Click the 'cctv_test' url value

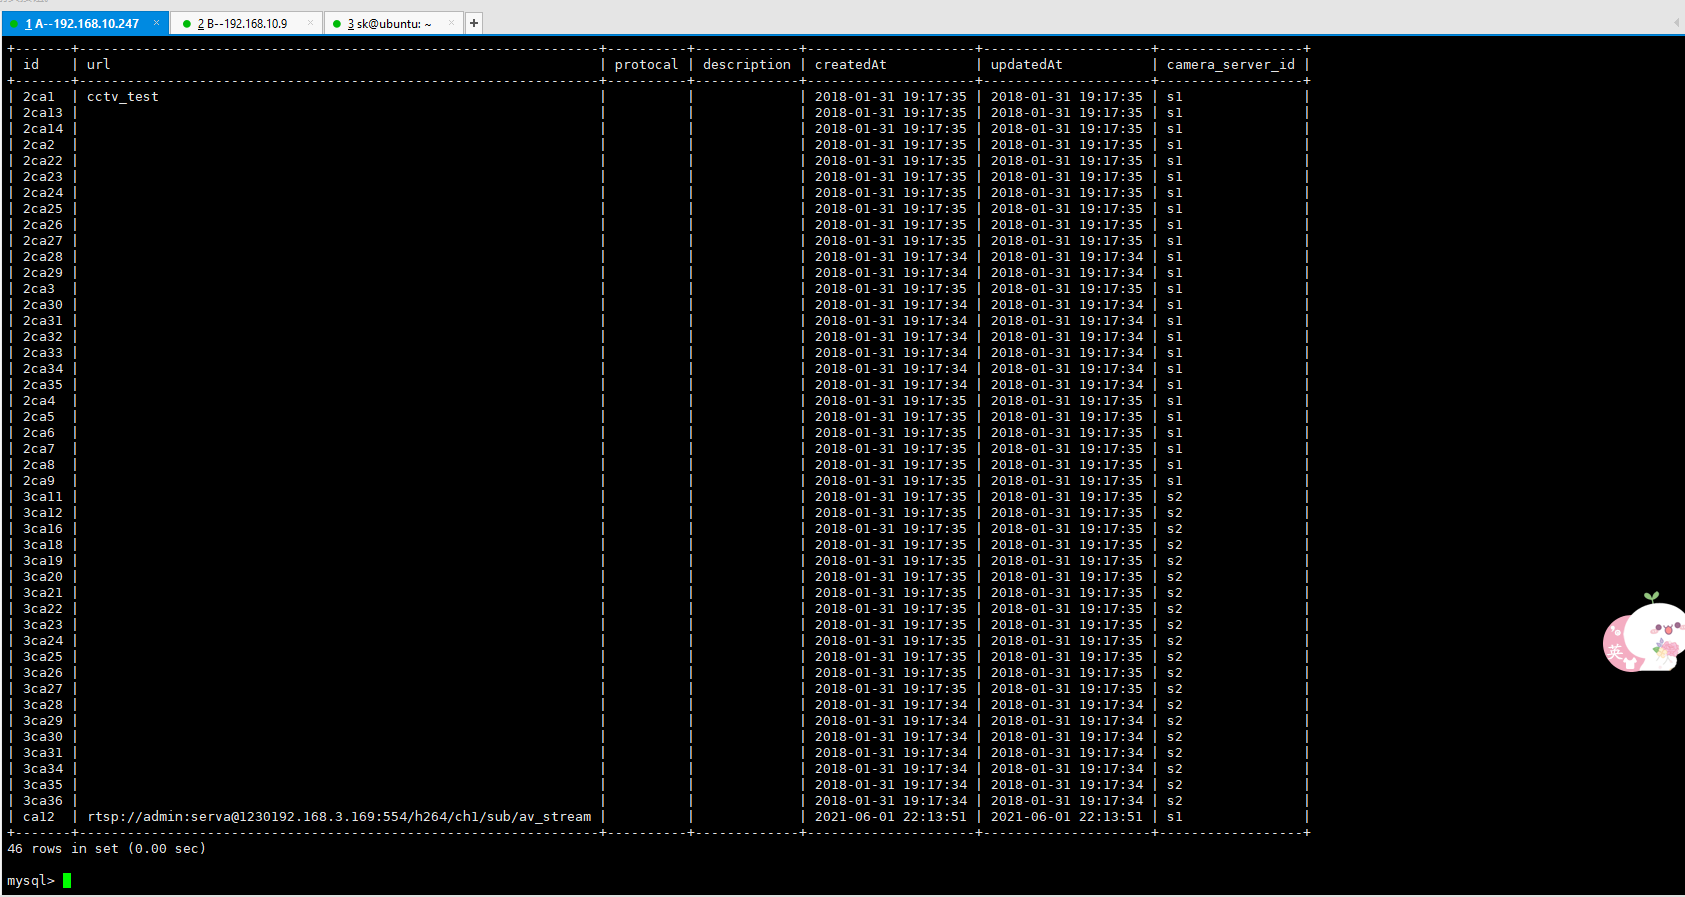122,97
